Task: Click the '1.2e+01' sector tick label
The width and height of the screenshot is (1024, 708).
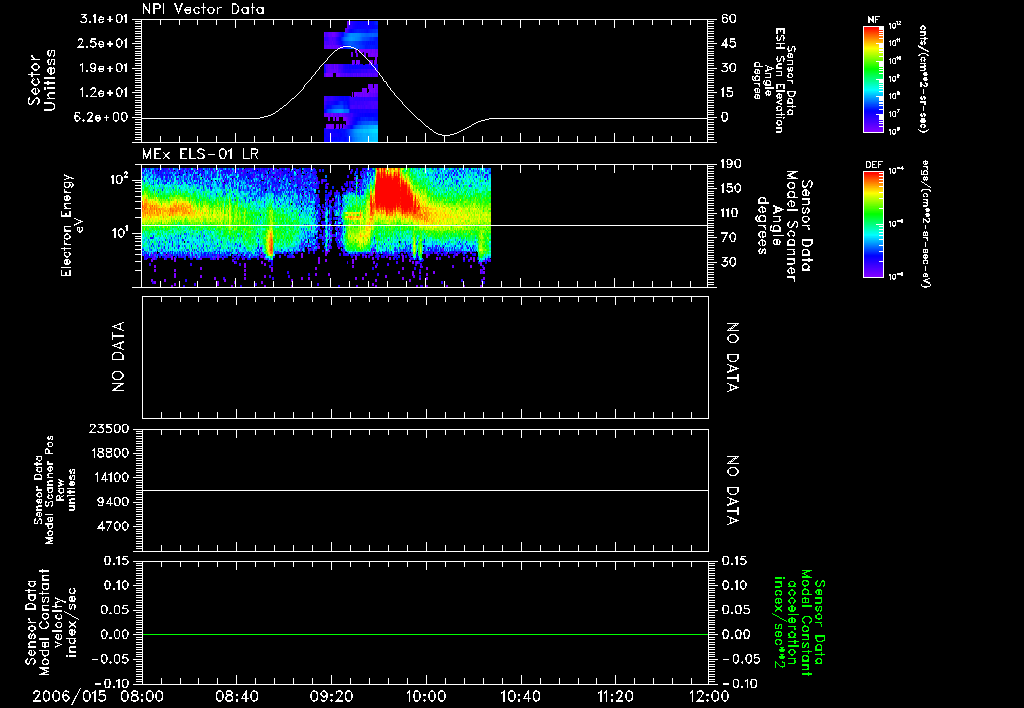Action: (103, 93)
